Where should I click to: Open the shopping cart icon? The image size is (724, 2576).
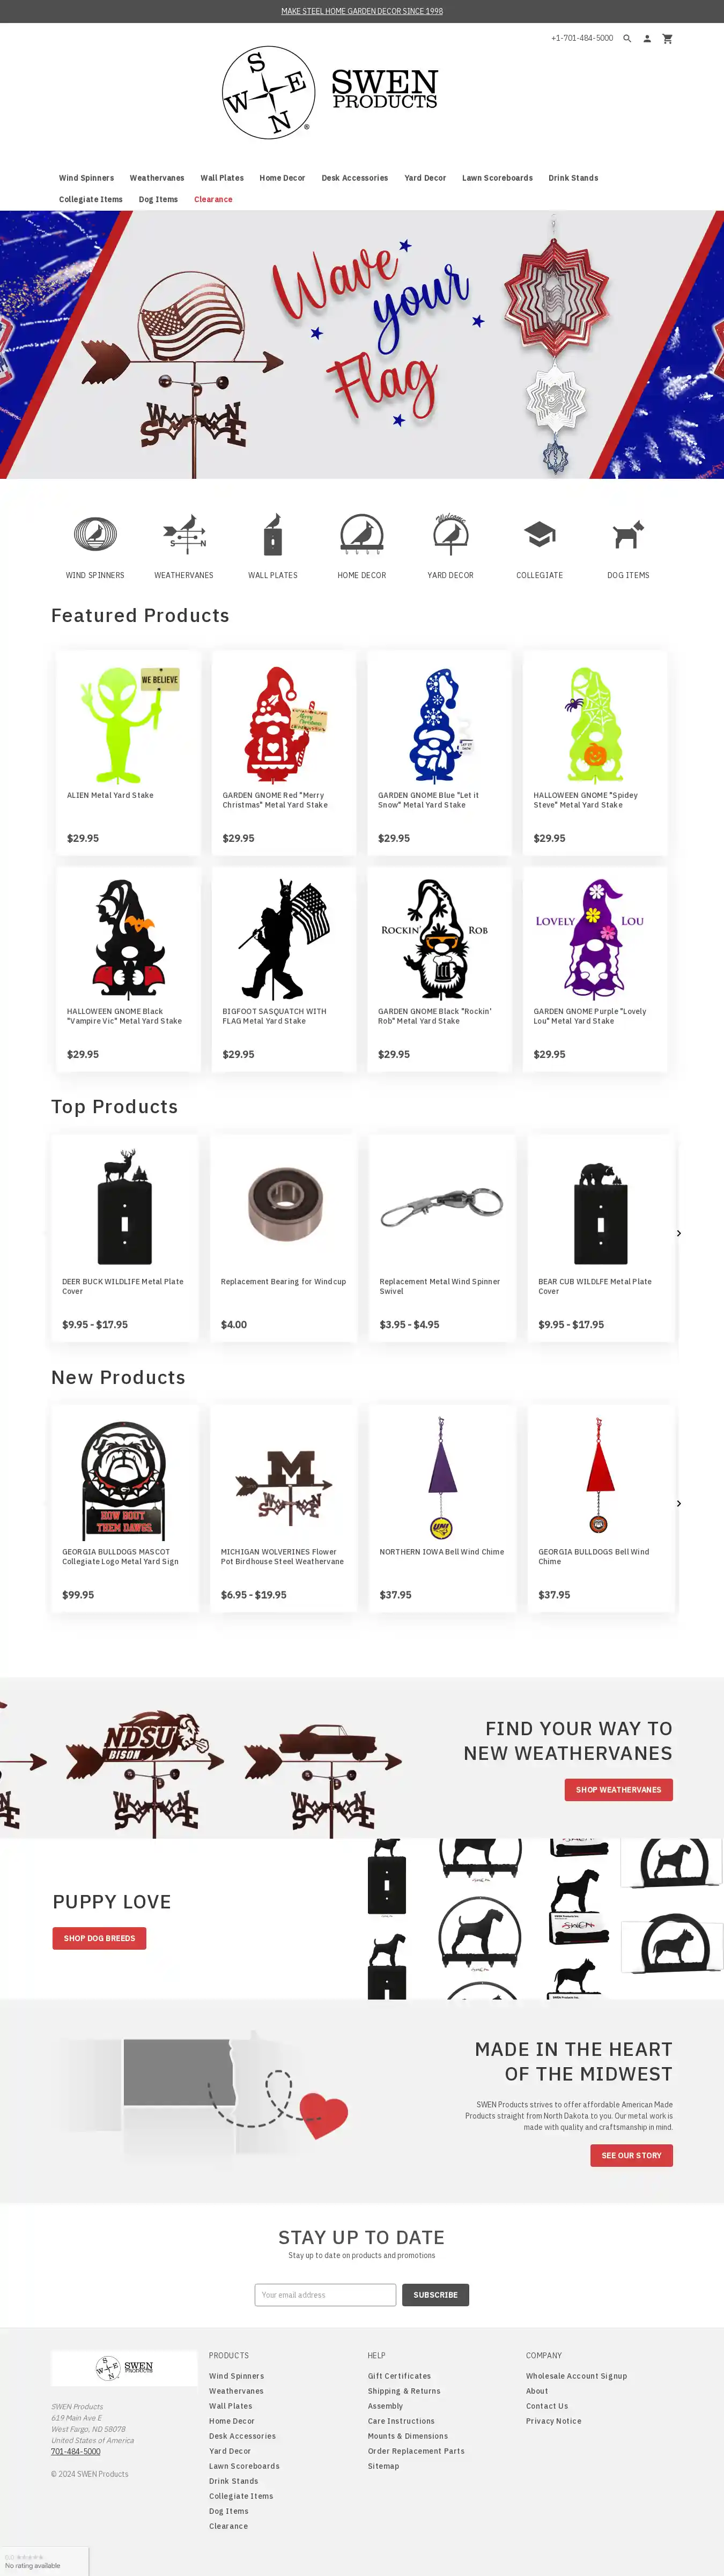pos(667,38)
